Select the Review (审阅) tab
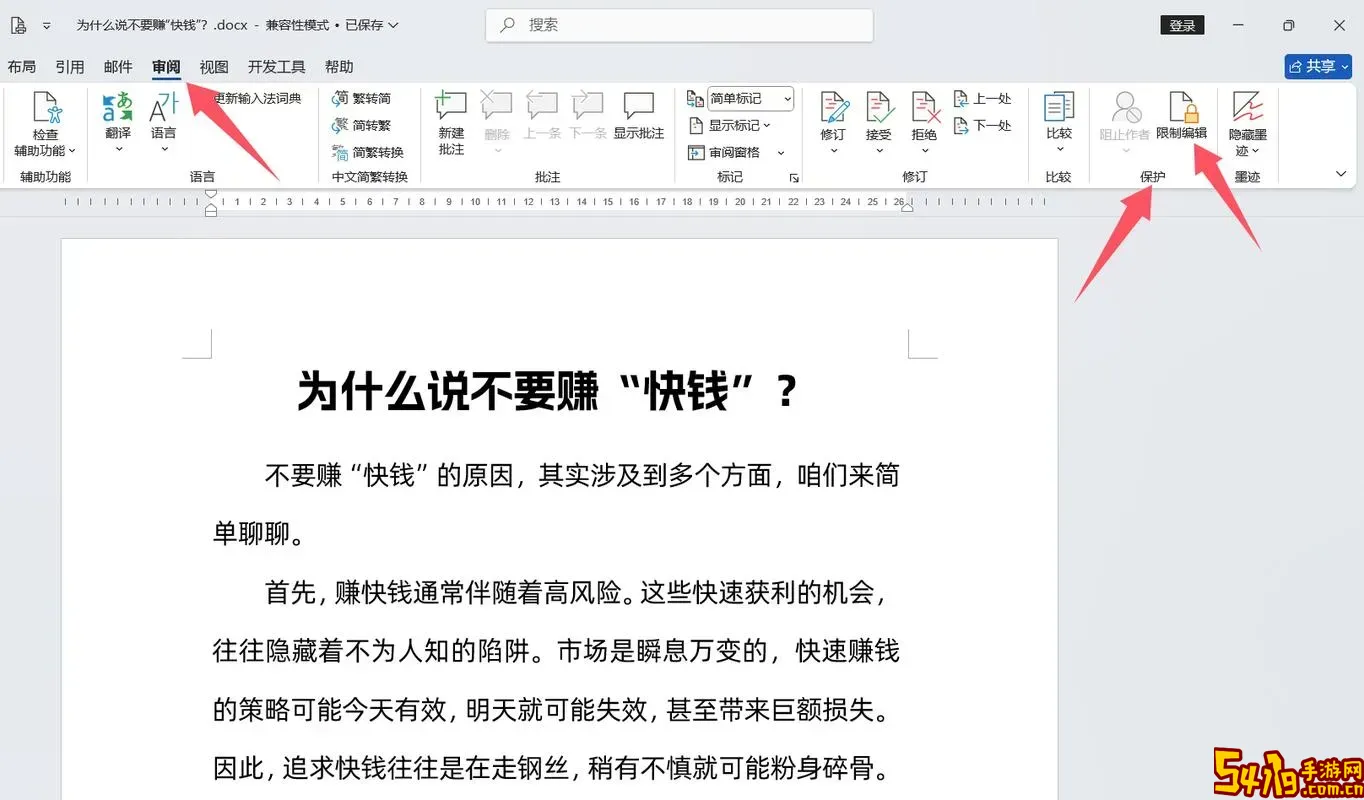The image size is (1364, 800). click(x=166, y=67)
